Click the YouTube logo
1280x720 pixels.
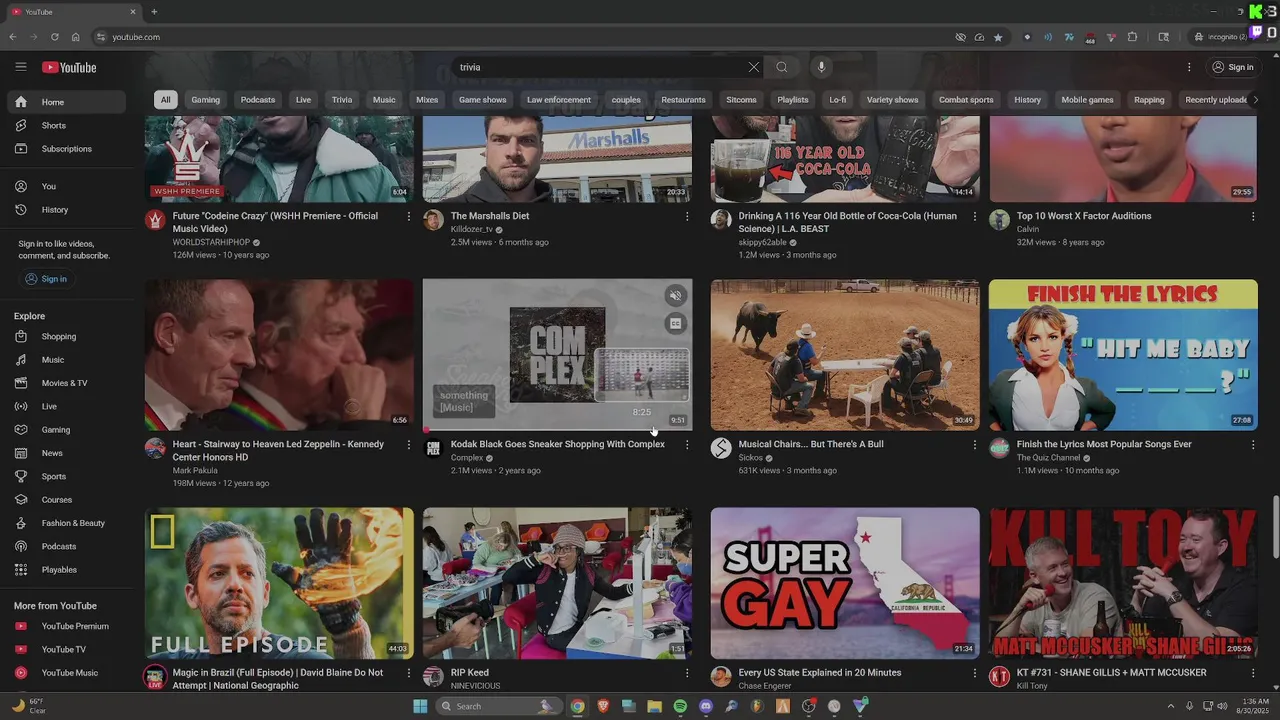click(x=69, y=67)
